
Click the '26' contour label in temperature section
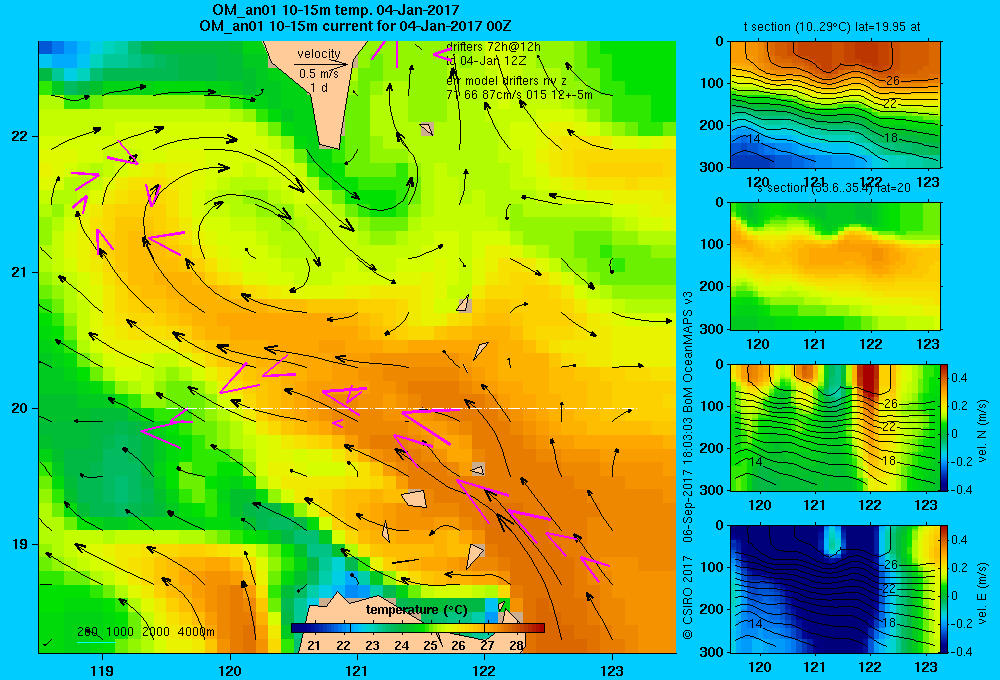[x=892, y=81]
